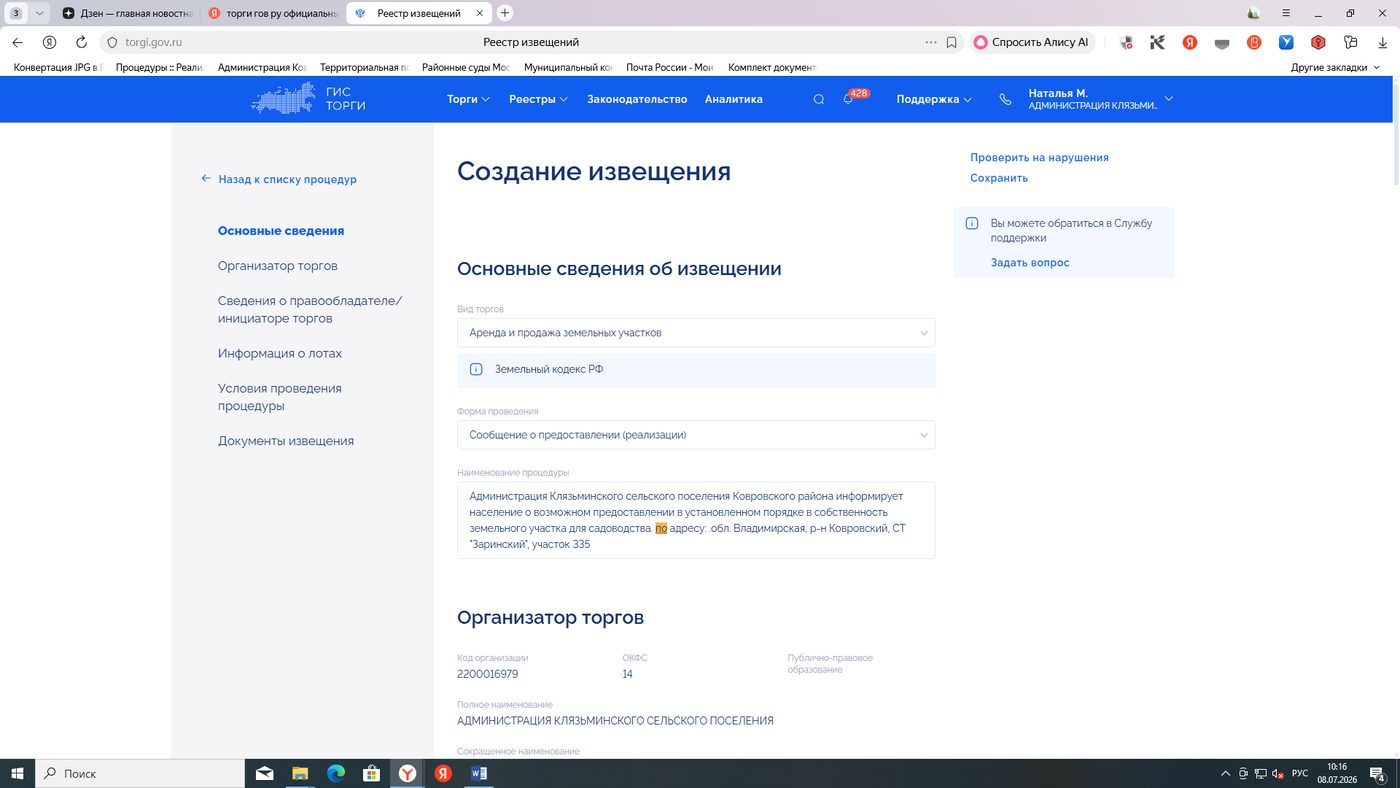Click Проверить на нарушения link

1039,157
